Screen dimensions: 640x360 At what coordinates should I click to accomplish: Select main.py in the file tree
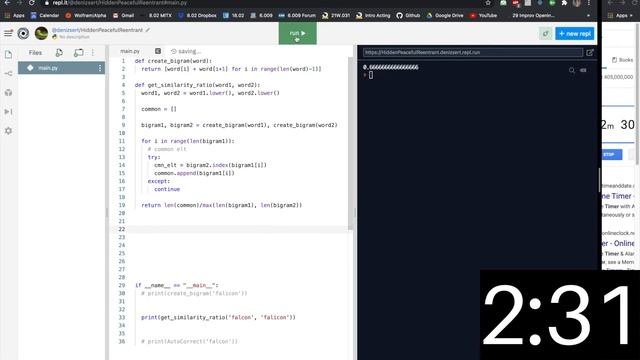[x=61, y=68]
